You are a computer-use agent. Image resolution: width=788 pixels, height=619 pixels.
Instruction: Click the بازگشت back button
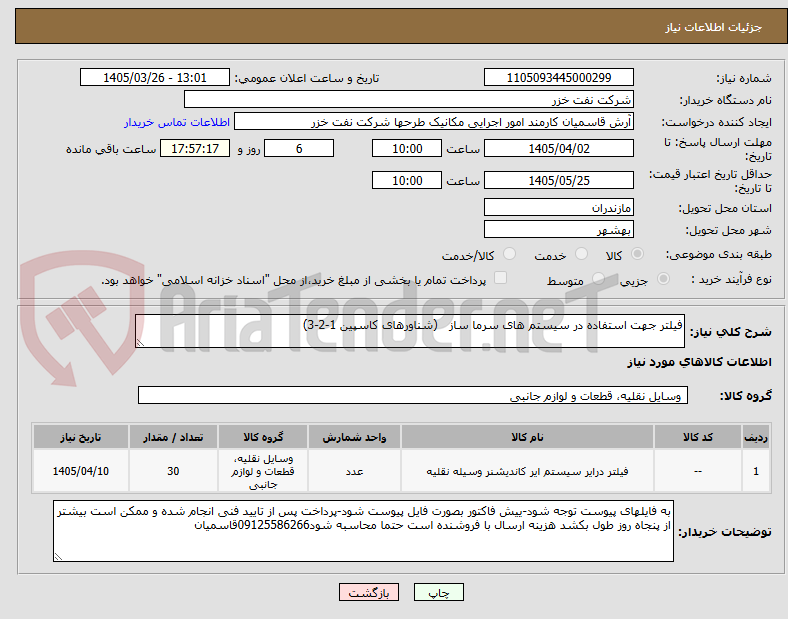369,592
